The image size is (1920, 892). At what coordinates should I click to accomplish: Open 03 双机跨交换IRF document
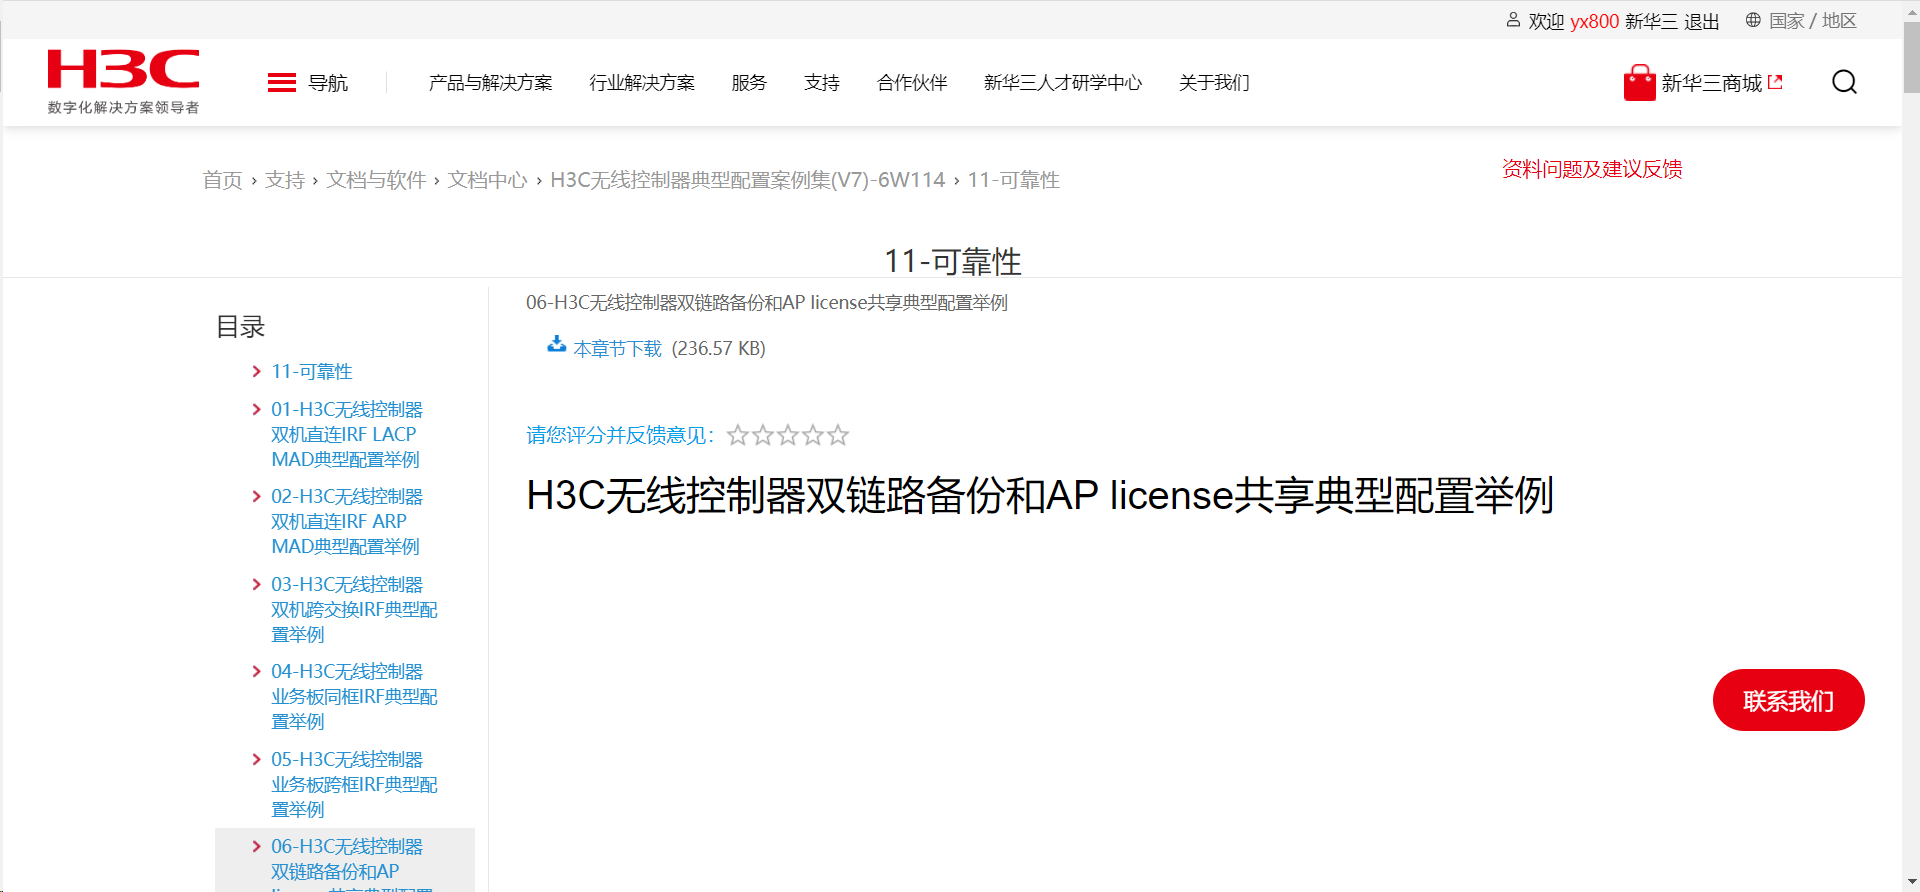tap(354, 610)
